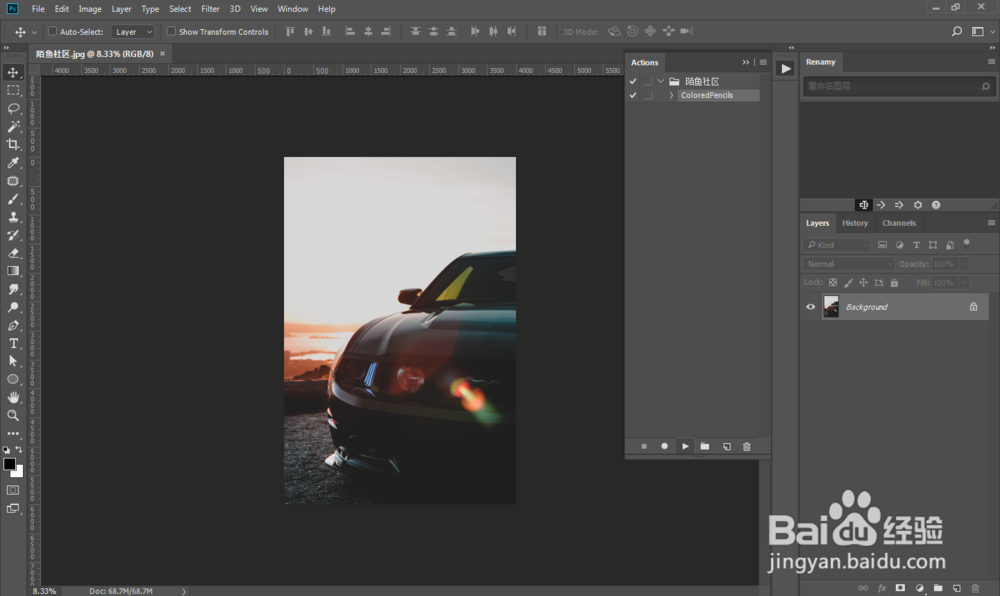This screenshot has height=596, width=1000.
Task: Change screen mode icon in toolbar
Action: coord(13,509)
